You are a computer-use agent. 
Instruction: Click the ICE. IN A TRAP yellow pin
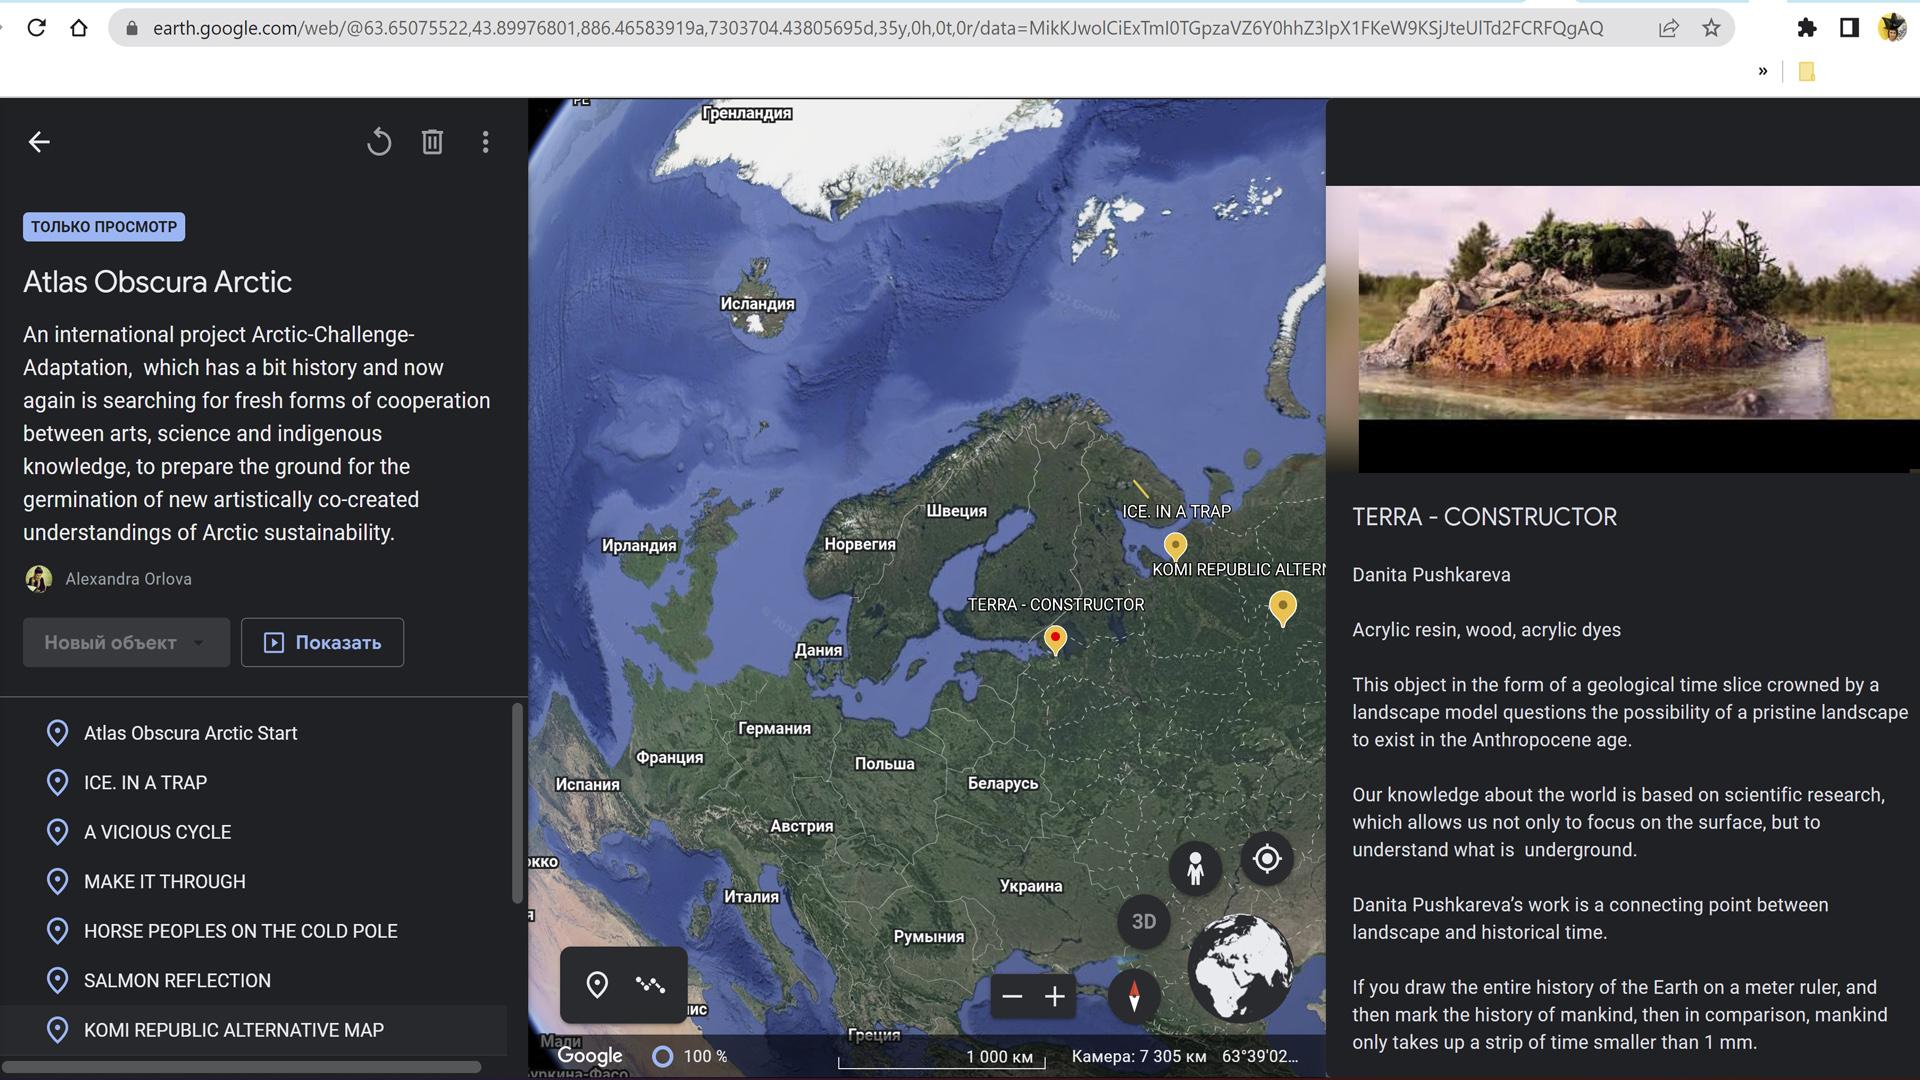point(1176,547)
